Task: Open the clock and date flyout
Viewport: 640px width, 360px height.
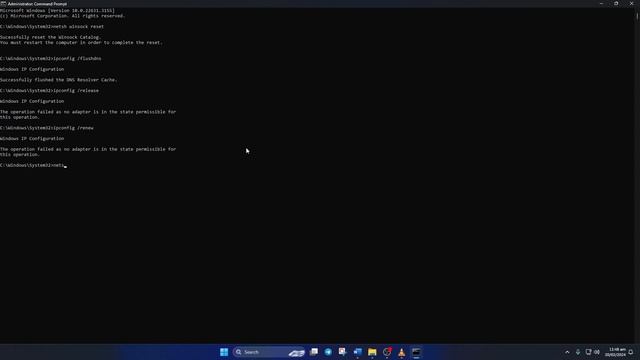Action: [x=615, y=352]
